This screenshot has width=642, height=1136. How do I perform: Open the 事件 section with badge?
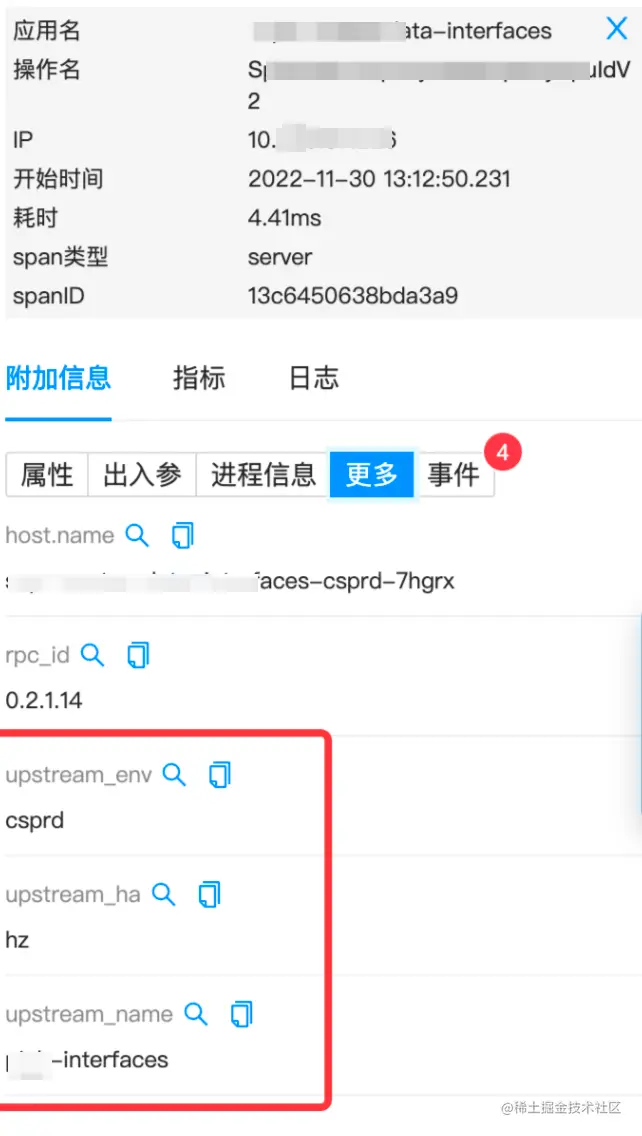pyautogui.click(x=454, y=475)
